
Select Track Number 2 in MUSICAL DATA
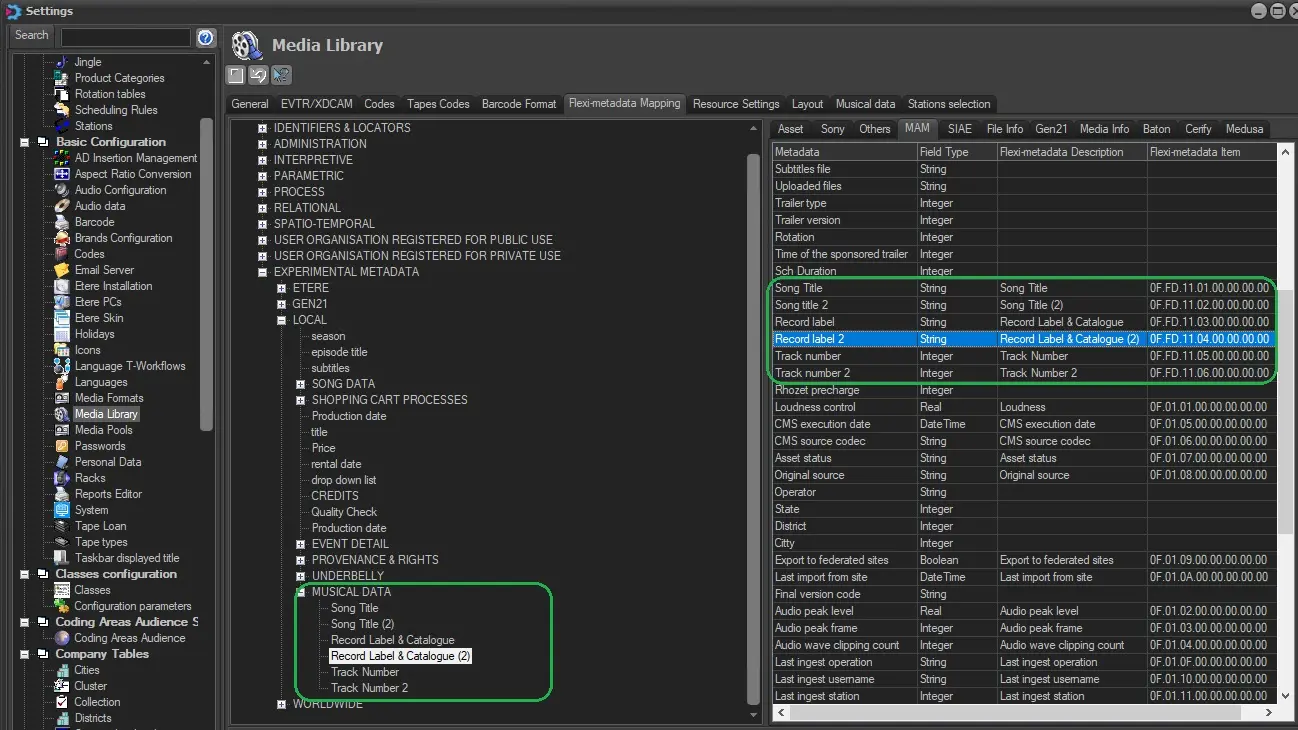coord(369,688)
